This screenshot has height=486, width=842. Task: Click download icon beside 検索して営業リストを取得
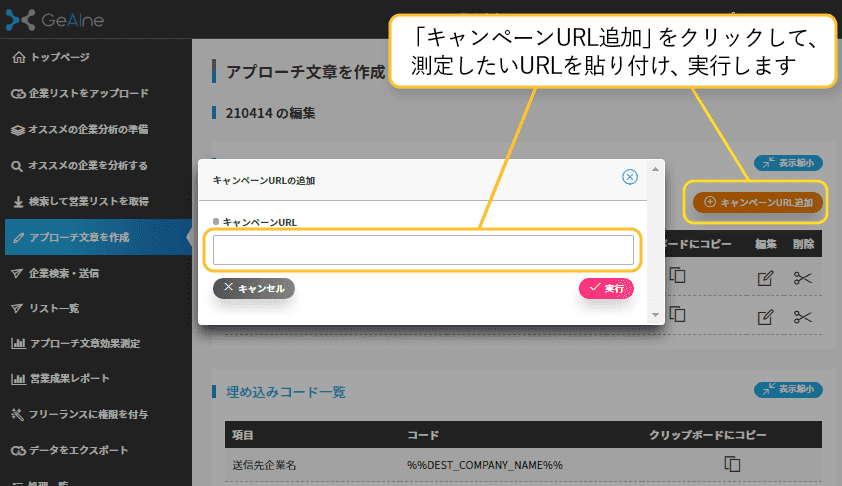coord(18,202)
